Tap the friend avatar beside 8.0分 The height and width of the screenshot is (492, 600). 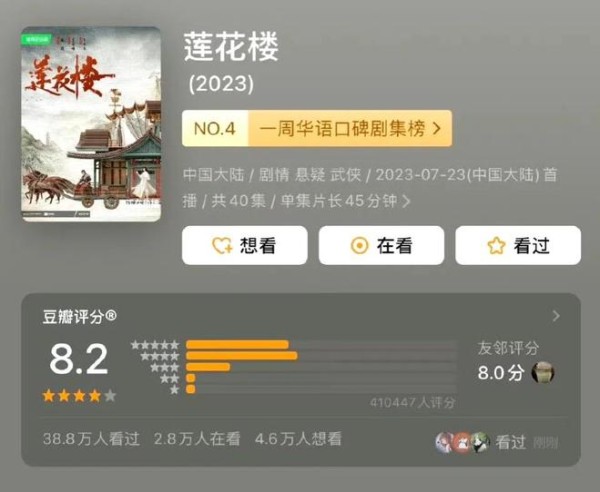(x=543, y=372)
